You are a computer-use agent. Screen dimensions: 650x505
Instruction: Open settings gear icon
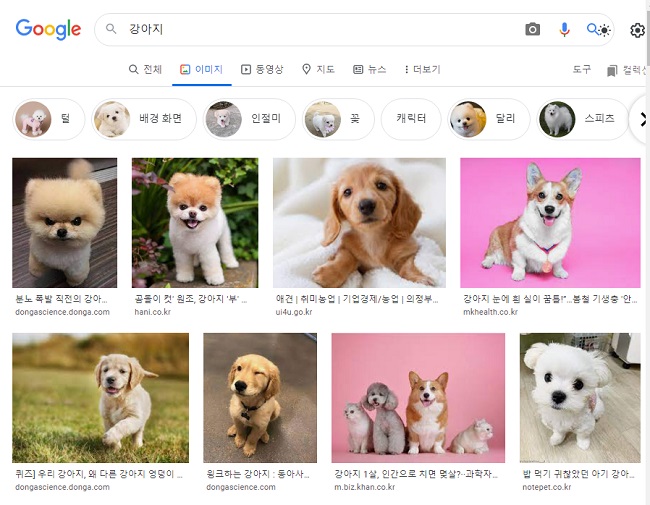coord(638,30)
